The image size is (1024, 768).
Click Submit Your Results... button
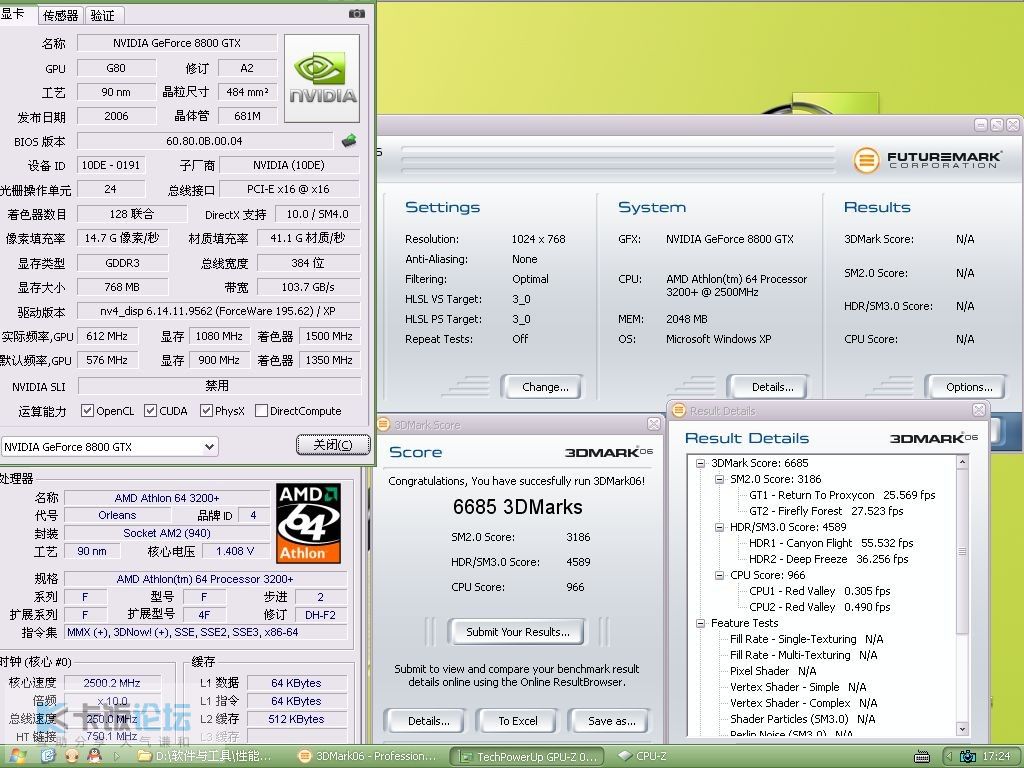coord(517,632)
